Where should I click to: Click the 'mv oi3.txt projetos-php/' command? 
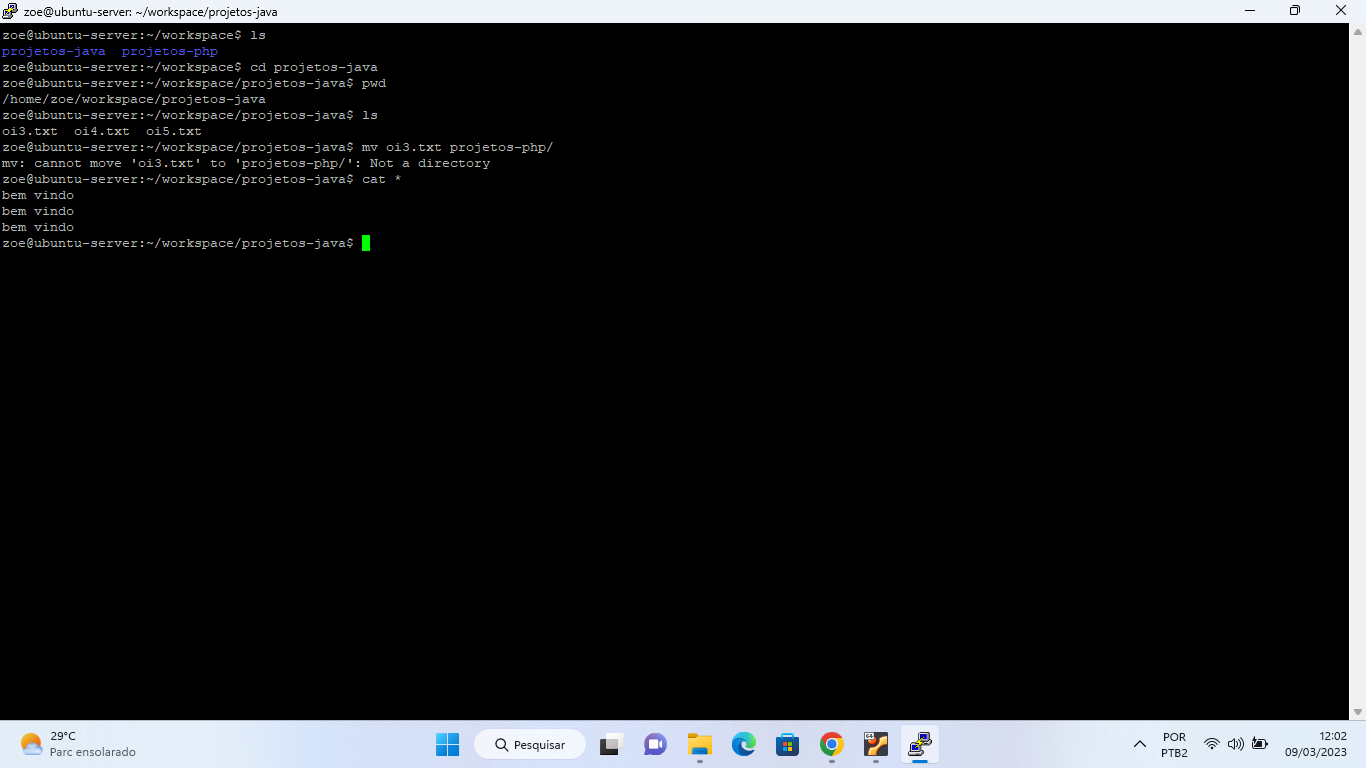click(458, 147)
